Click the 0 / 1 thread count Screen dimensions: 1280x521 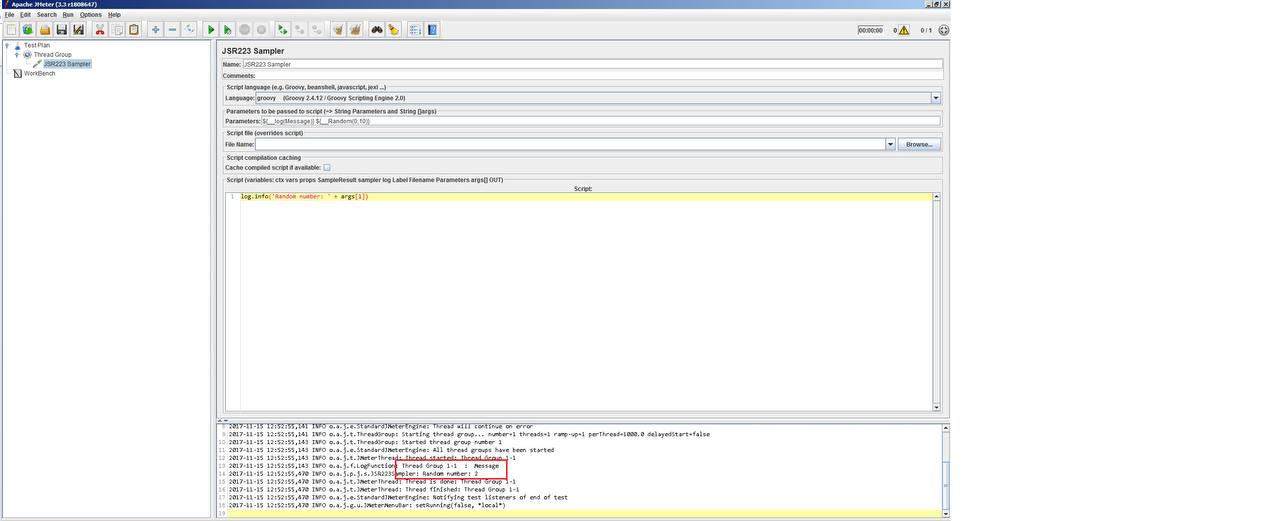[926, 30]
